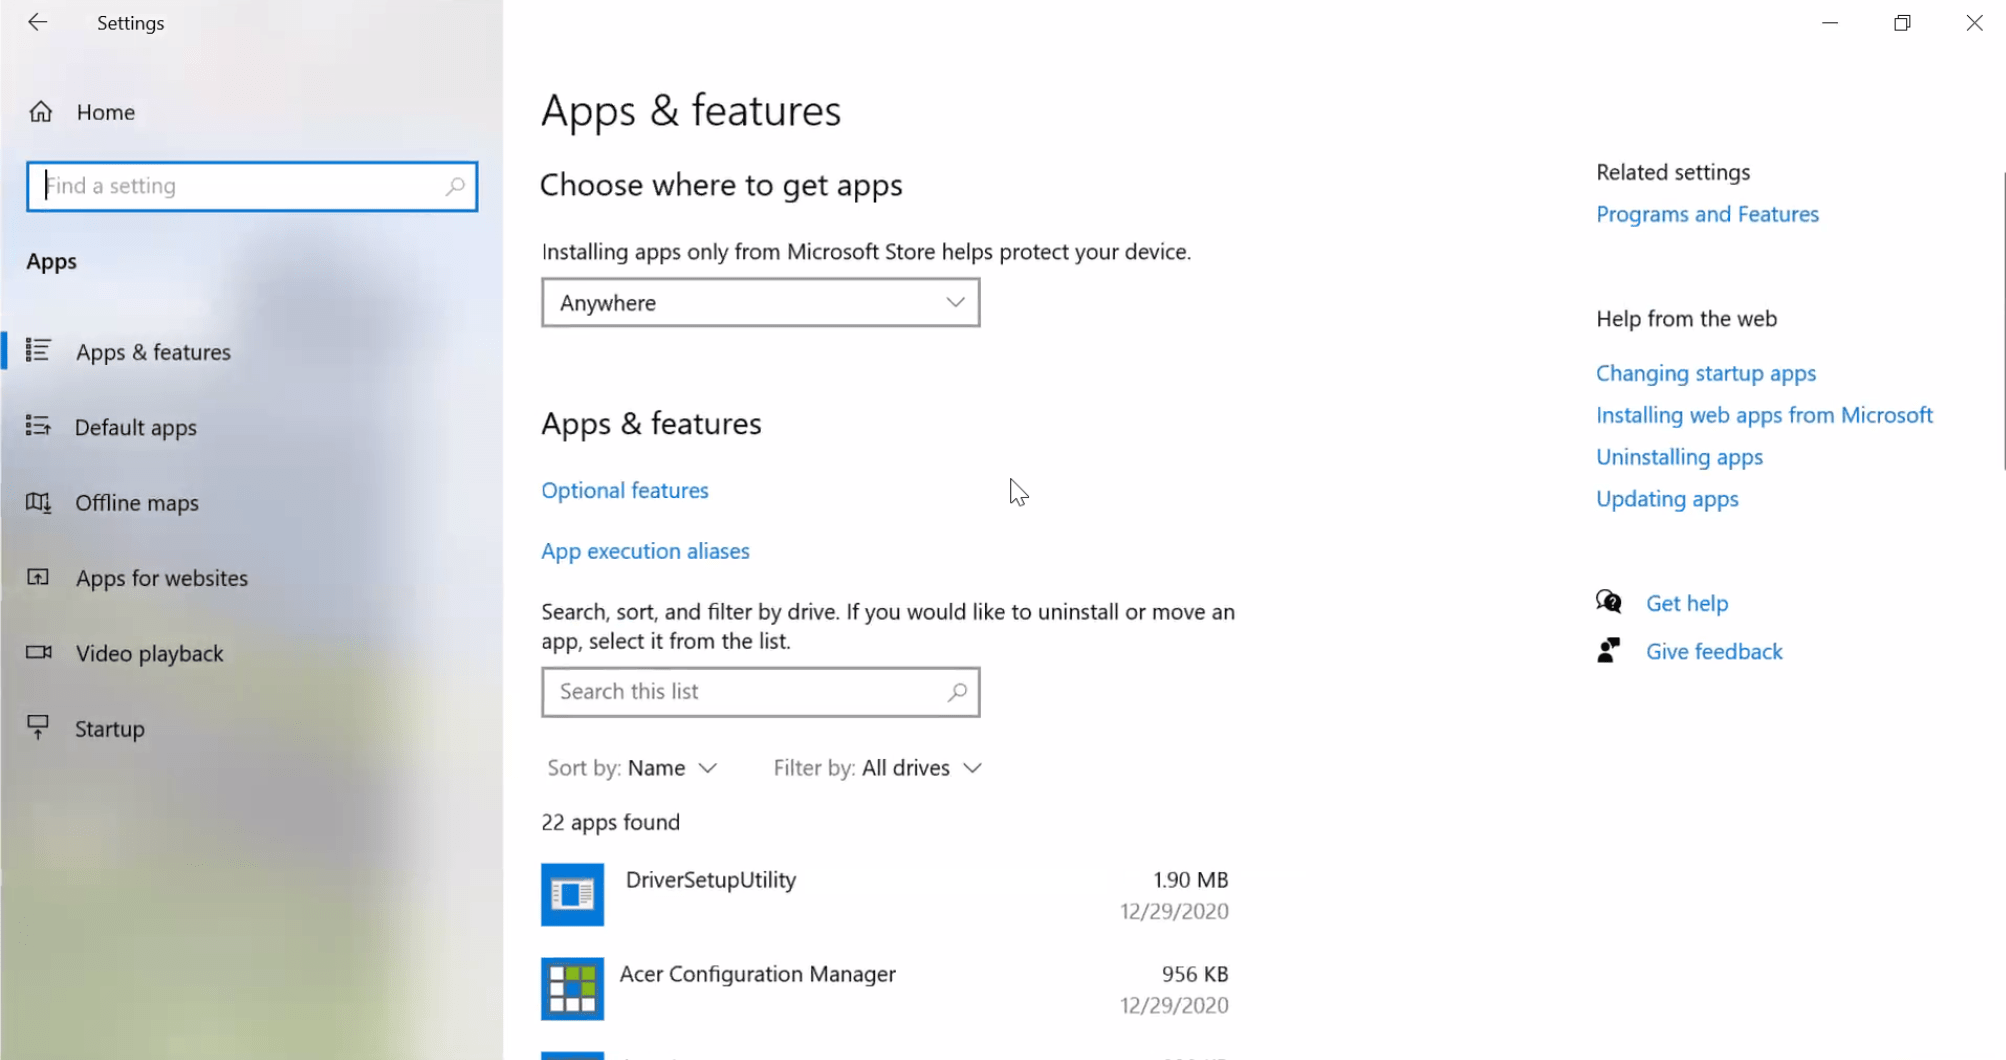
Task: Go back using the back arrow
Action: pyautogui.click(x=38, y=22)
